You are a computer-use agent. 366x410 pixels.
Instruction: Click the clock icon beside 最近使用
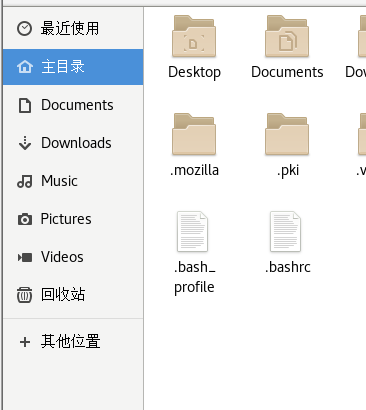pos(25,28)
